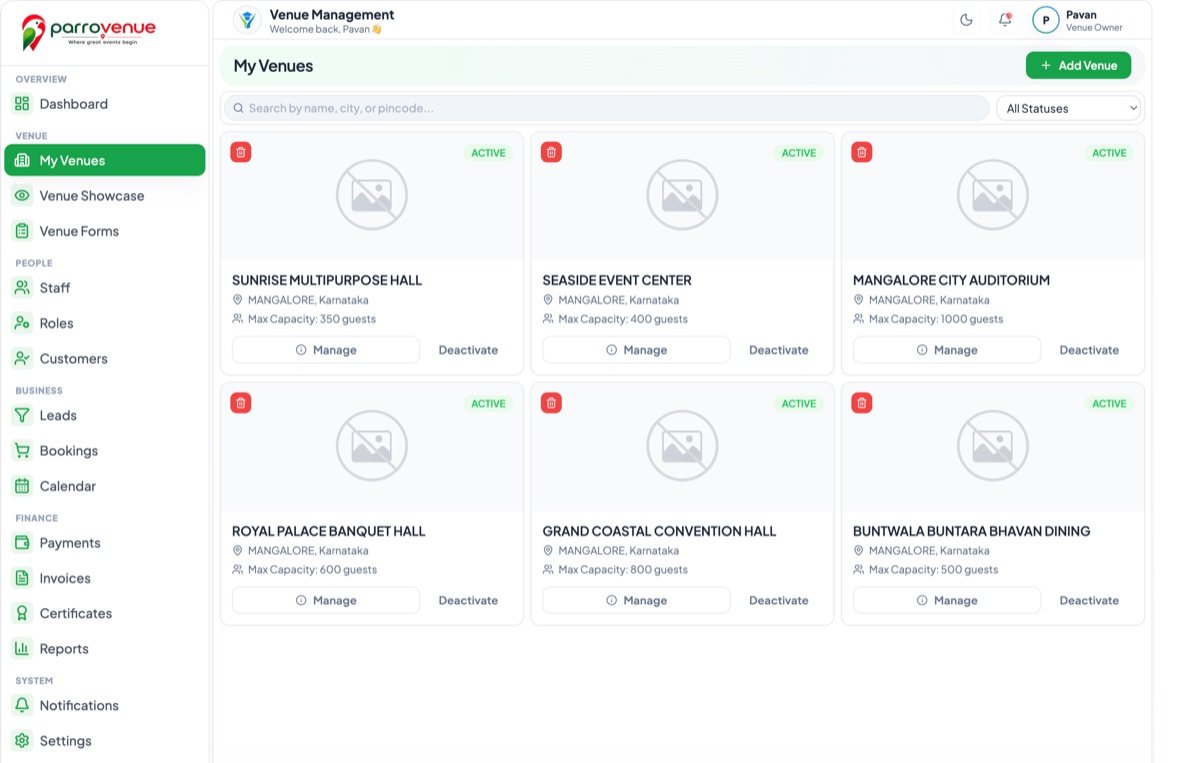Screen dimensions: 1200x763
Task: Click the Settings gear icon
Action: [22, 741]
